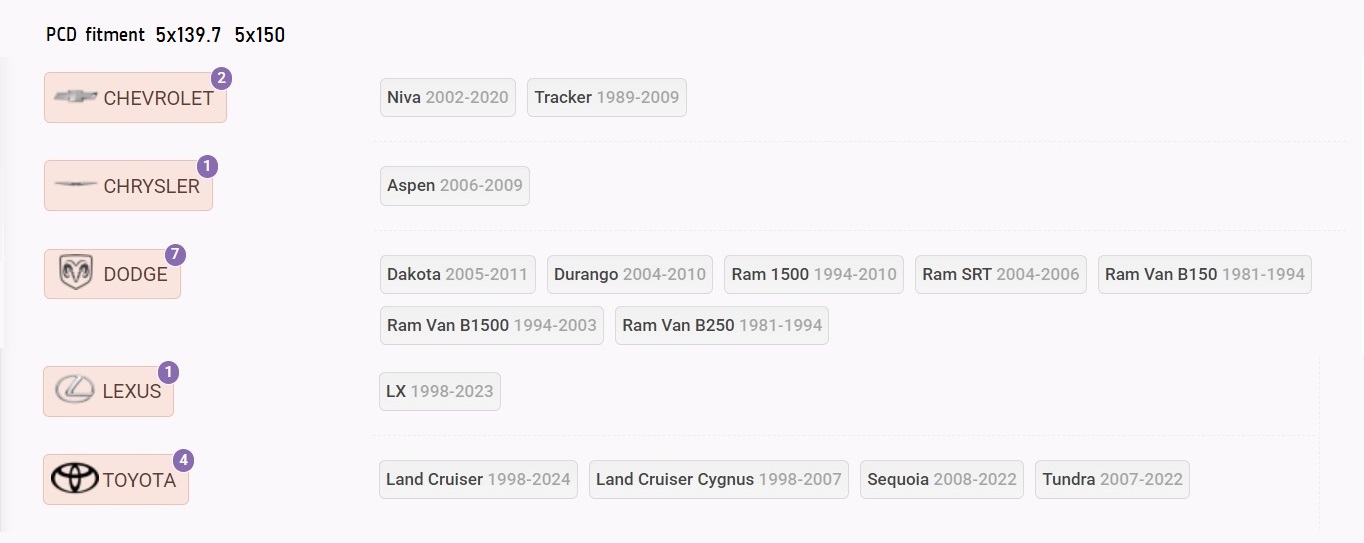
Task: Click the Dodge count badge showing 7
Action: [176, 254]
